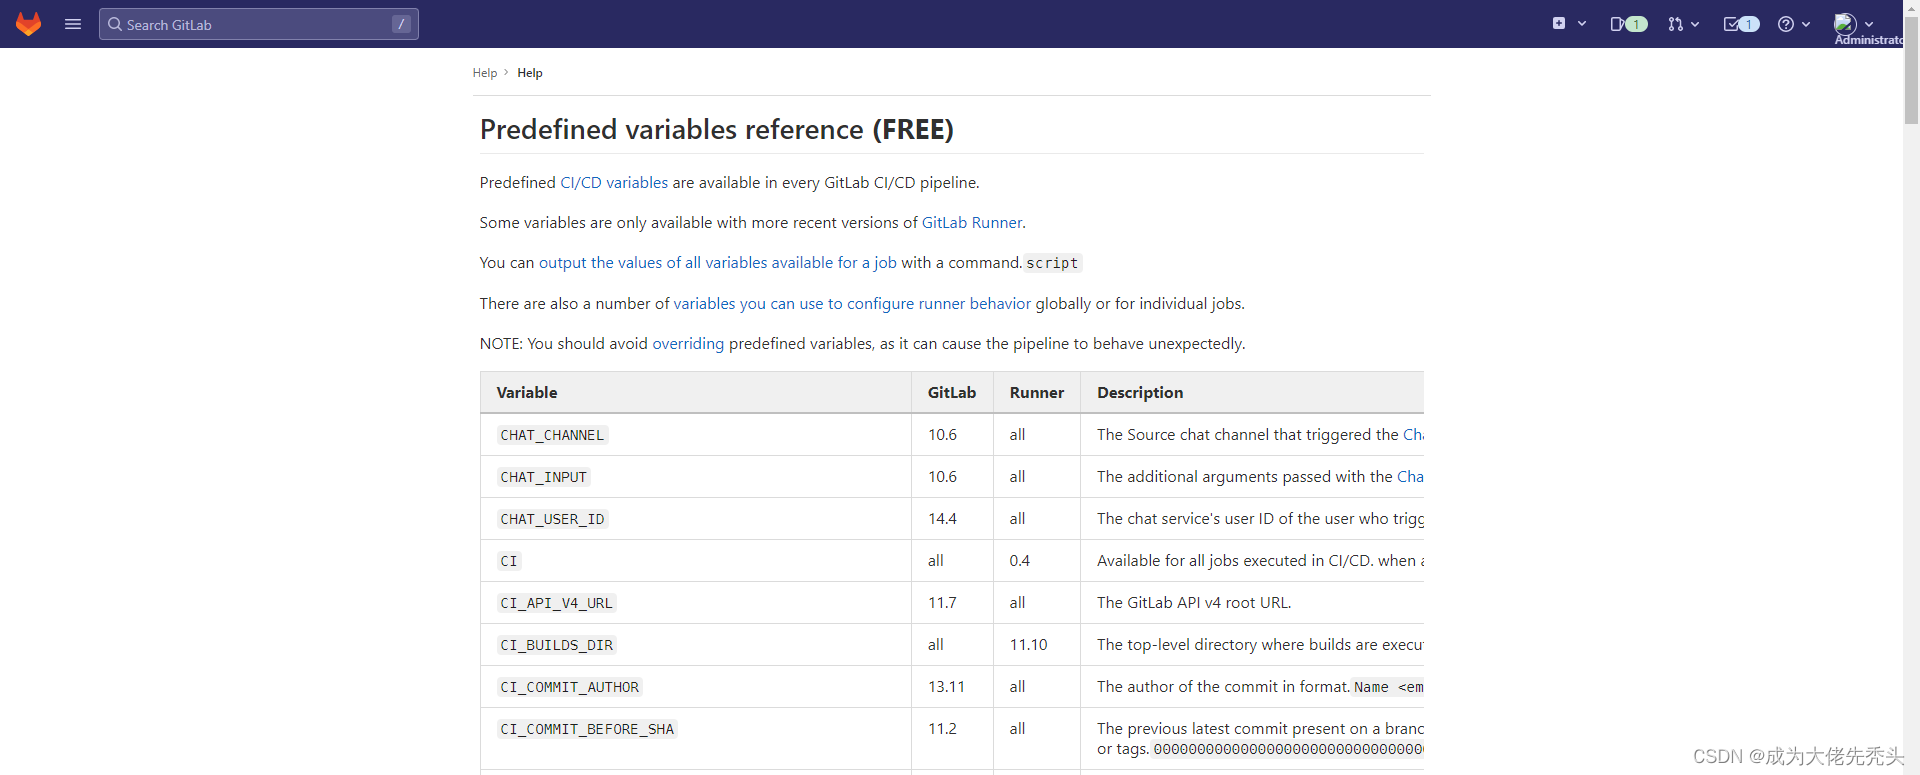Click the slash shortcut hint in search

tap(401, 24)
